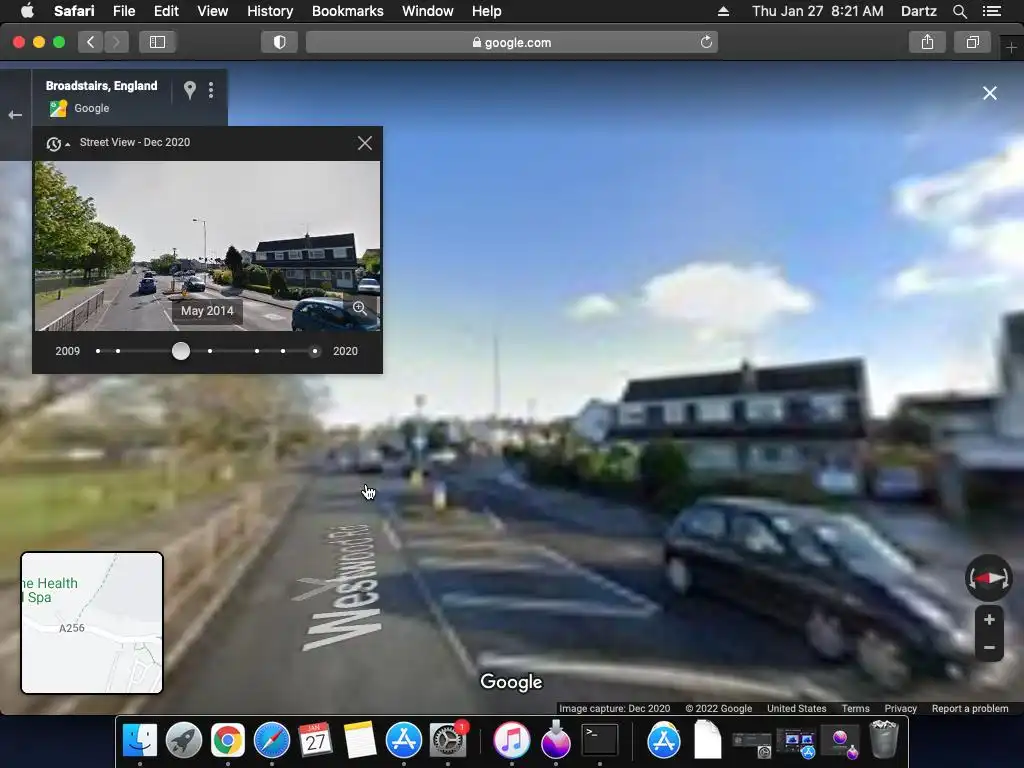Open the Privacy link

point(901,709)
